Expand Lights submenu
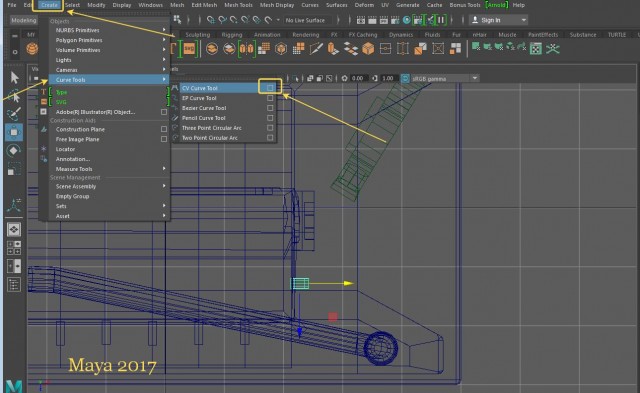640x393 pixels. coord(108,60)
